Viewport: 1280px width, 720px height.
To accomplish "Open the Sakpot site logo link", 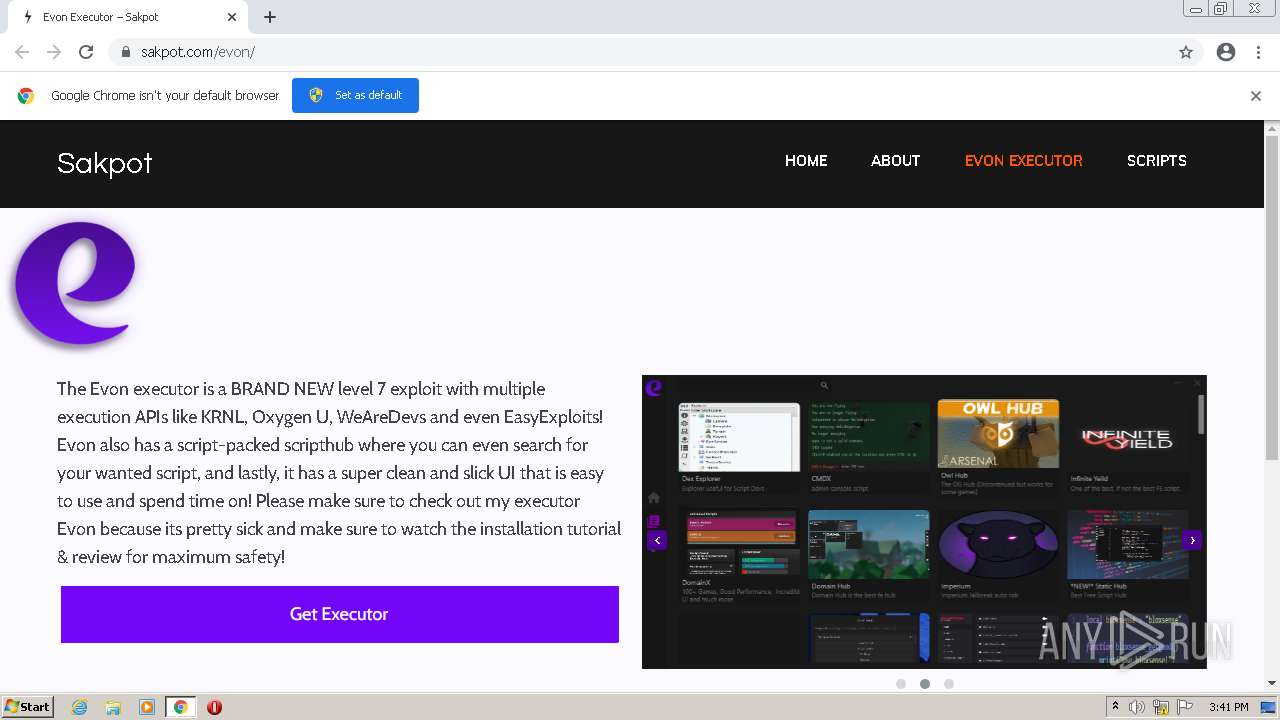I will pyautogui.click(x=105, y=163).
